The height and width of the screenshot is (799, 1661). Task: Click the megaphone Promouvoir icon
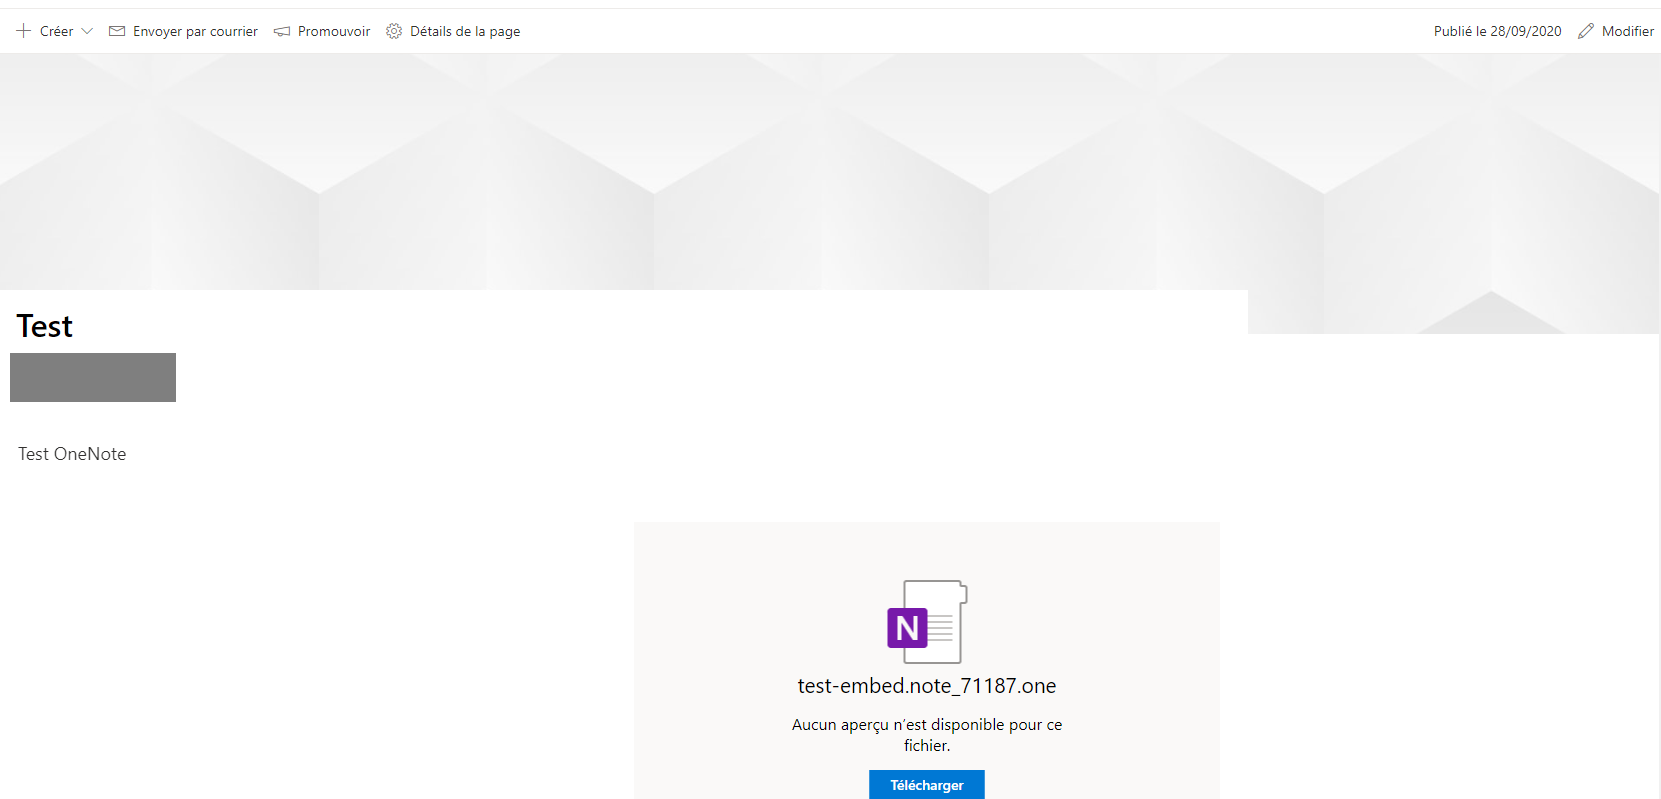(282, 31)
